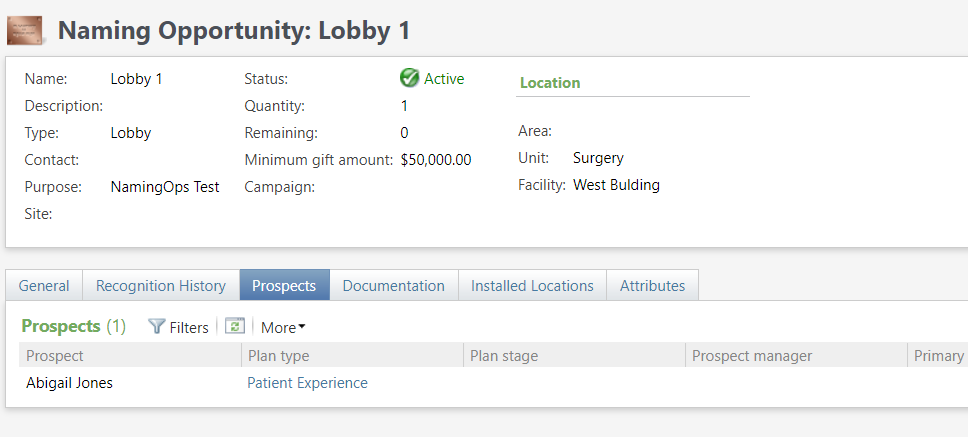Screen dimensions: 968x437
Task: Open the Patient Experience plan link
Action: (307, 383)
